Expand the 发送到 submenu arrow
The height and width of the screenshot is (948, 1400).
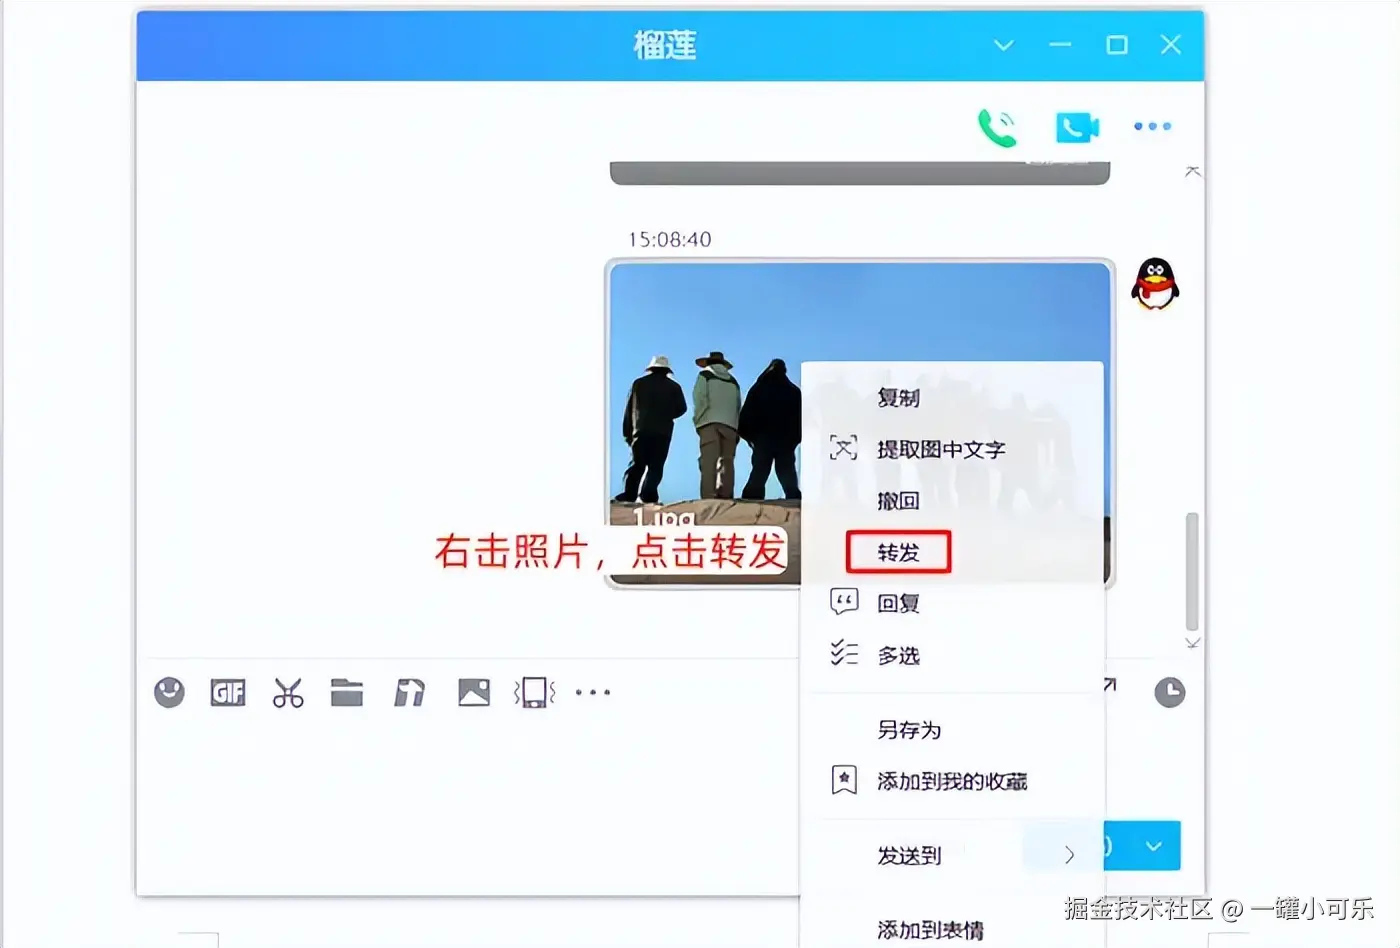point(1069,854)
